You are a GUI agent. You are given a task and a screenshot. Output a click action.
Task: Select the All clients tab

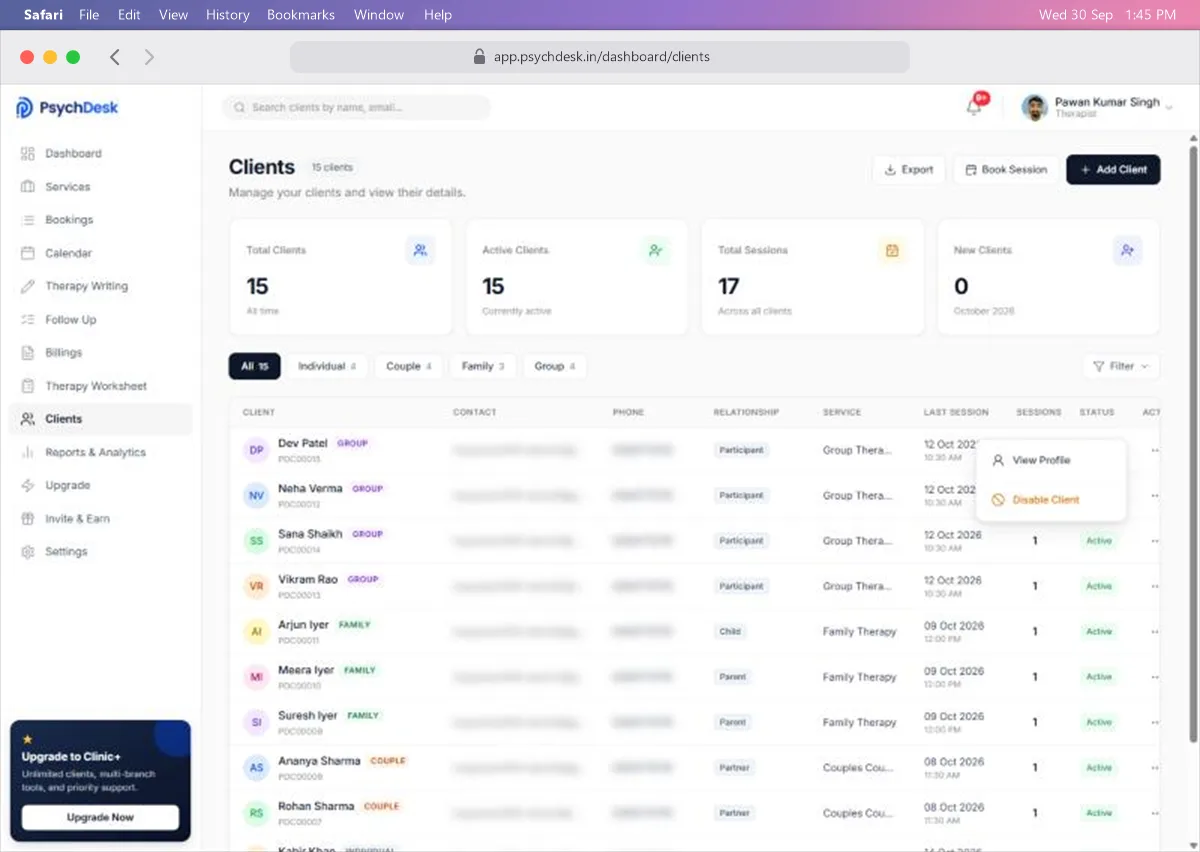click(254, 366)
